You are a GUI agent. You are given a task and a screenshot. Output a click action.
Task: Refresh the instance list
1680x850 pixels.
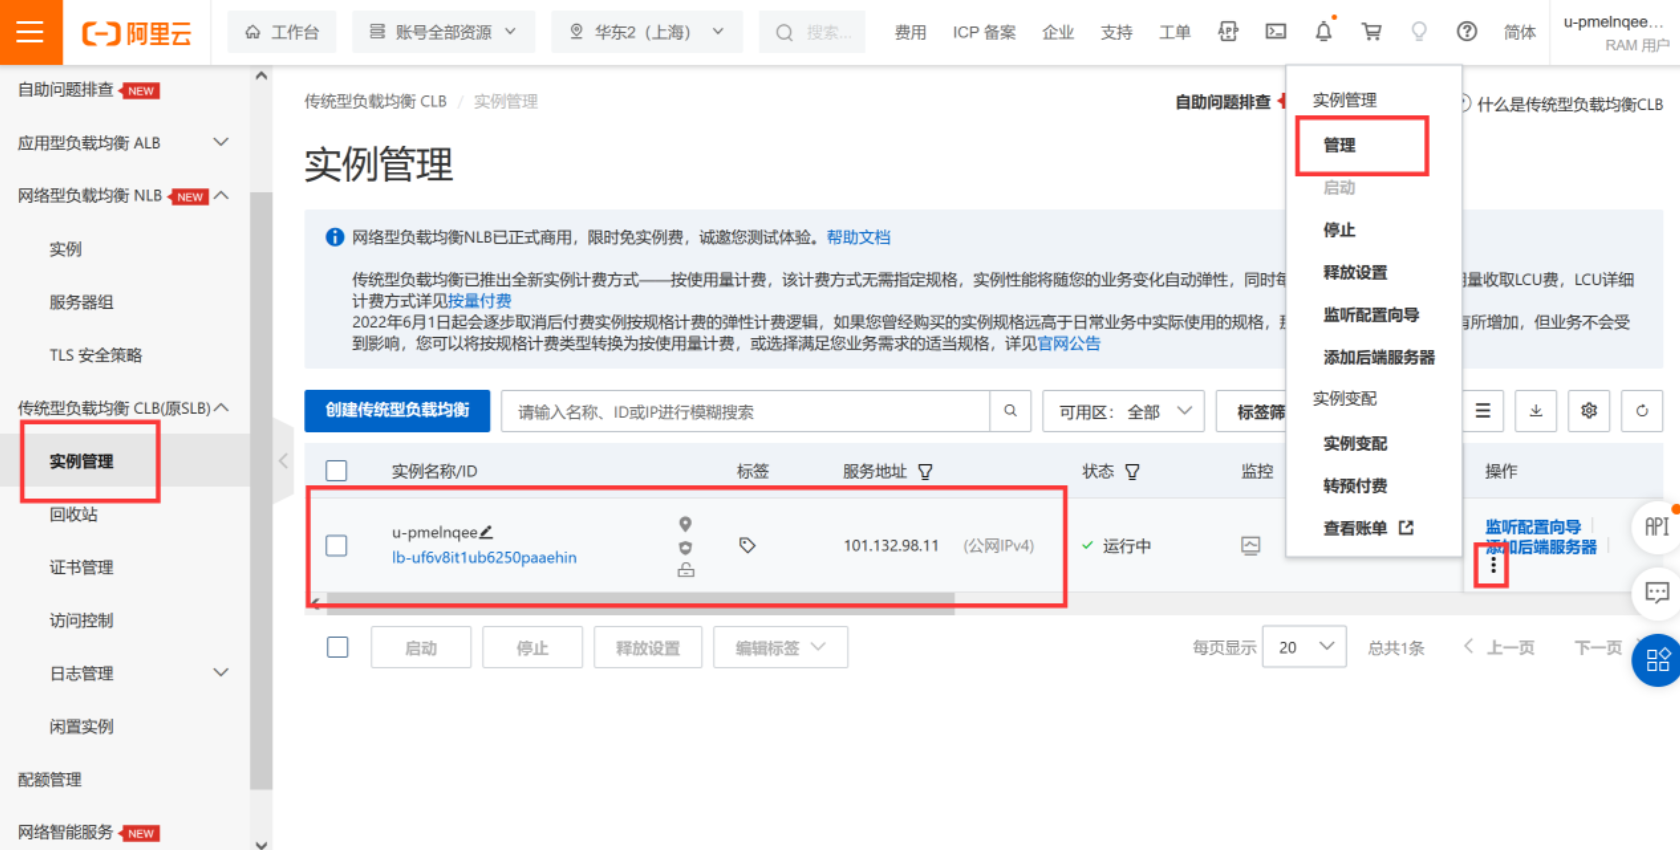pos(1641,411)
